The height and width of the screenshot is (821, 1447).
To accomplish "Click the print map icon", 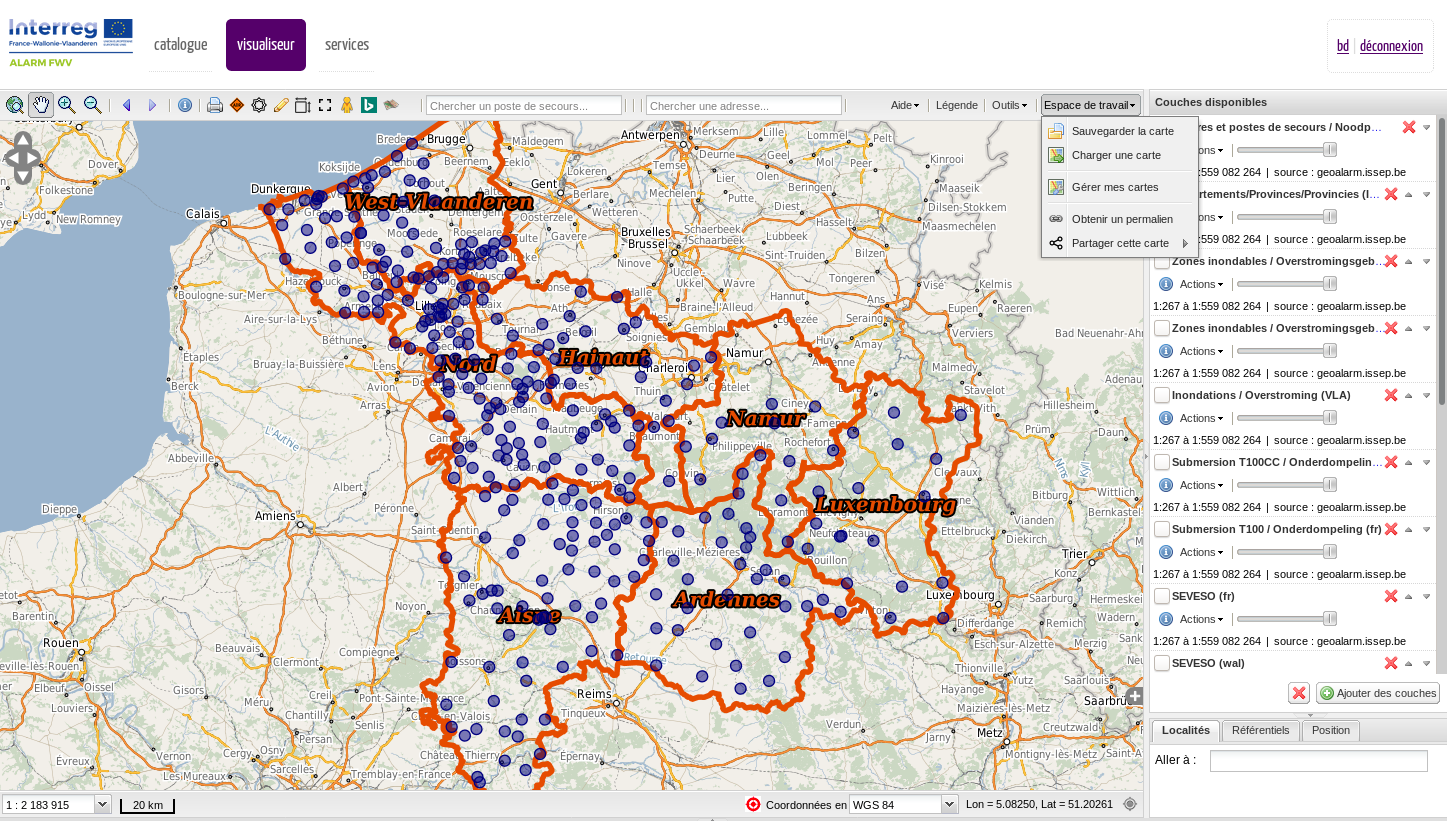I will [x=215, y=105].
